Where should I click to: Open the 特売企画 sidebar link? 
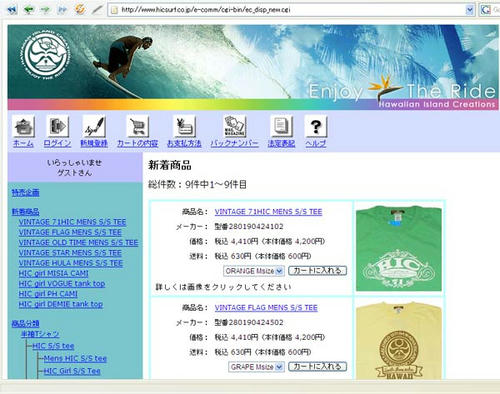[x=26, y=193]
